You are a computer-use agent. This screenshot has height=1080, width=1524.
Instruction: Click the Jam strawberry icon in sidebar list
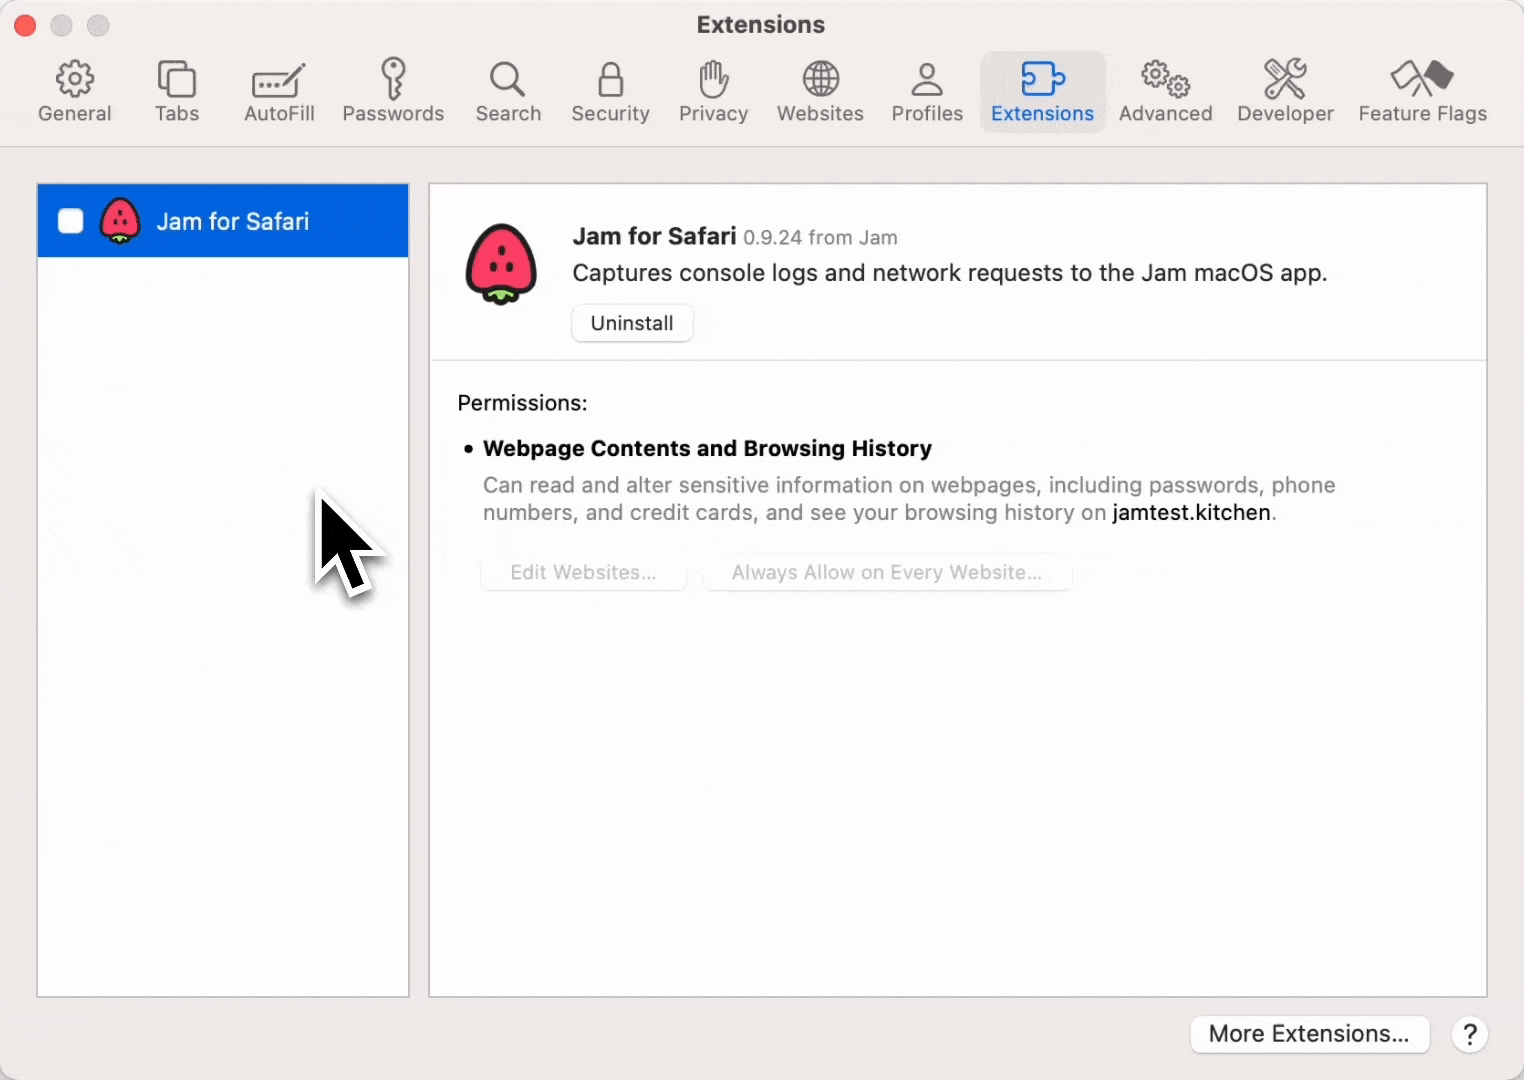[x=120, y=221]
